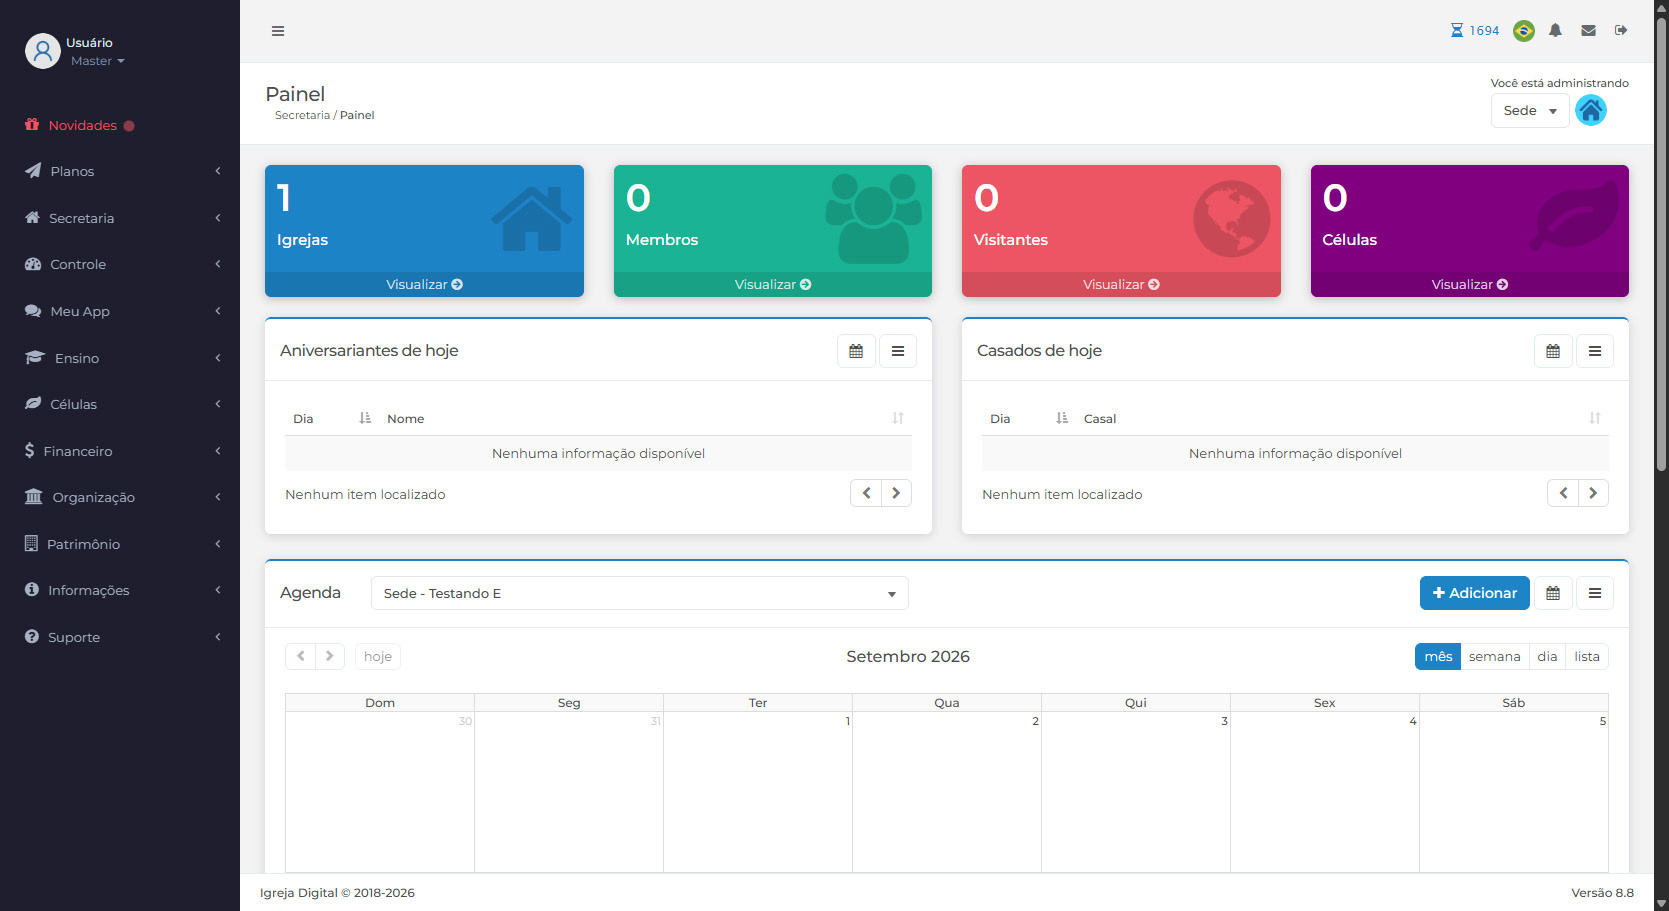Viewport: 1669px width, 911px height.
Task: Click Visualizar on Células card
Action: click(x=1470, y=285)
